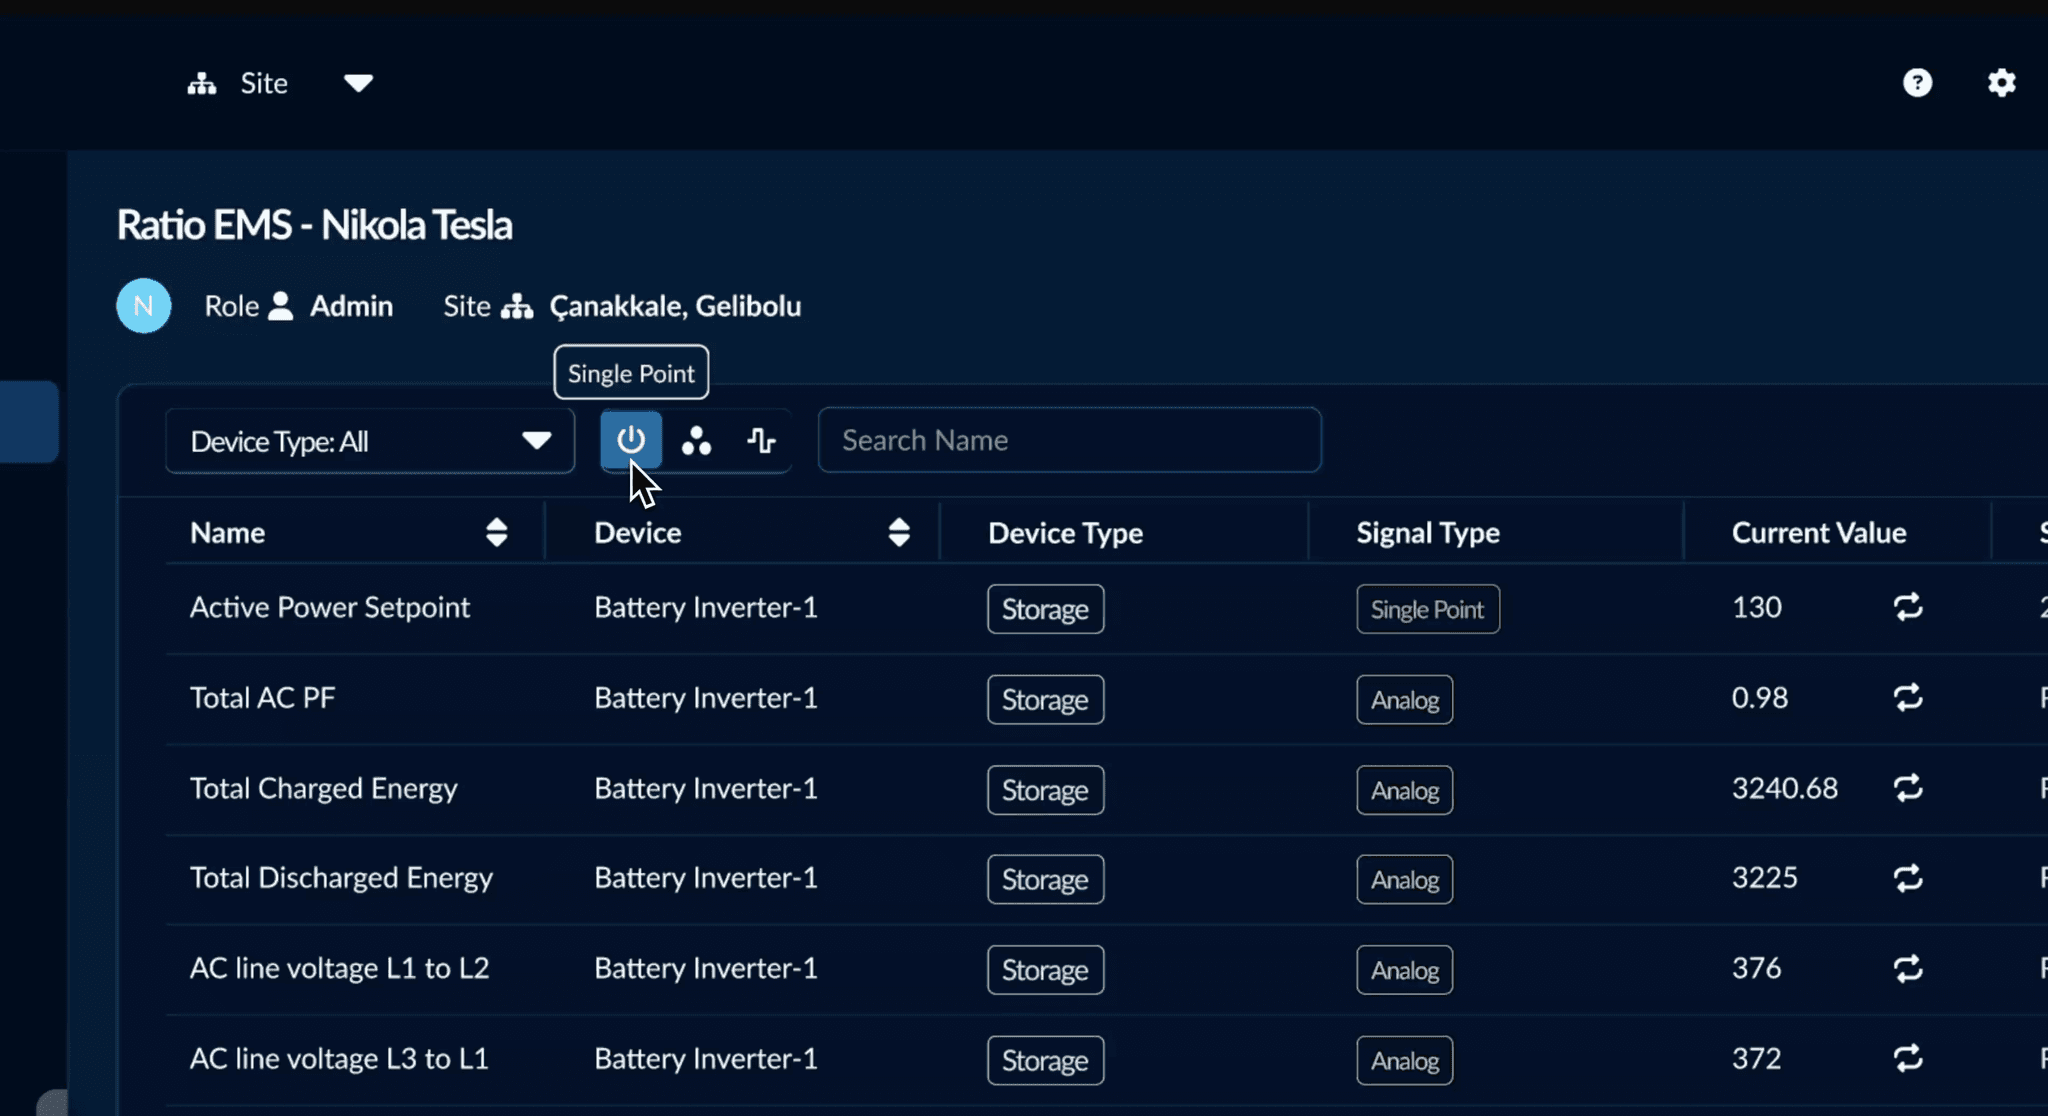Click Storage tag in Total Discharged Energy row
This screenshot has height=1116, width=2048.
(x=1045, y=880)
